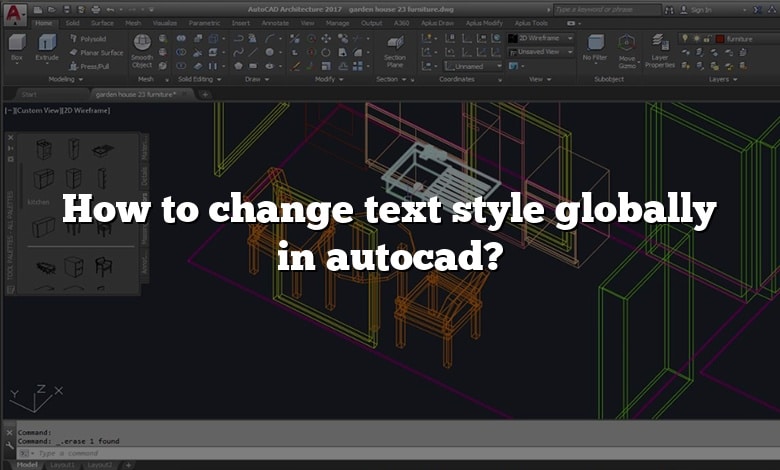Click the Move Gizmo tool
Viewport: 780px width, 470px height.
(627, 52)
